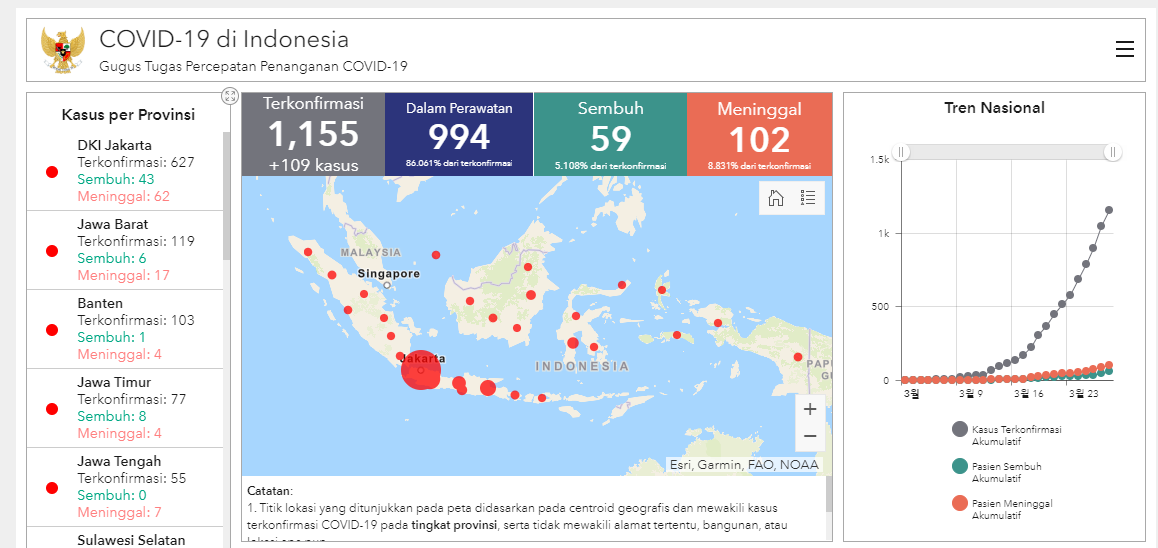Click 'Terkonfirmasi: 627' under DKI Jakarta
Image resolution: width=1158 pixels, height=548 pixels.
pos(136,162)
